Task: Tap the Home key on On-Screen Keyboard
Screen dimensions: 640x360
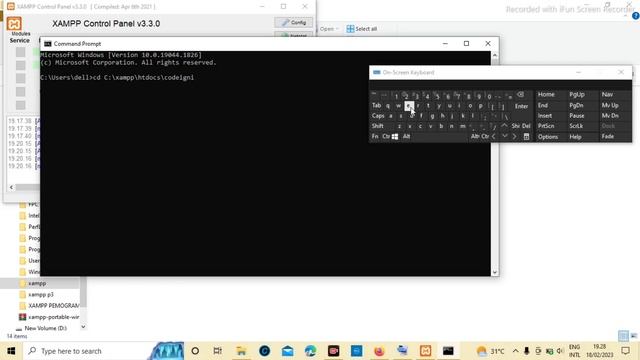Action: click(546, 95)
